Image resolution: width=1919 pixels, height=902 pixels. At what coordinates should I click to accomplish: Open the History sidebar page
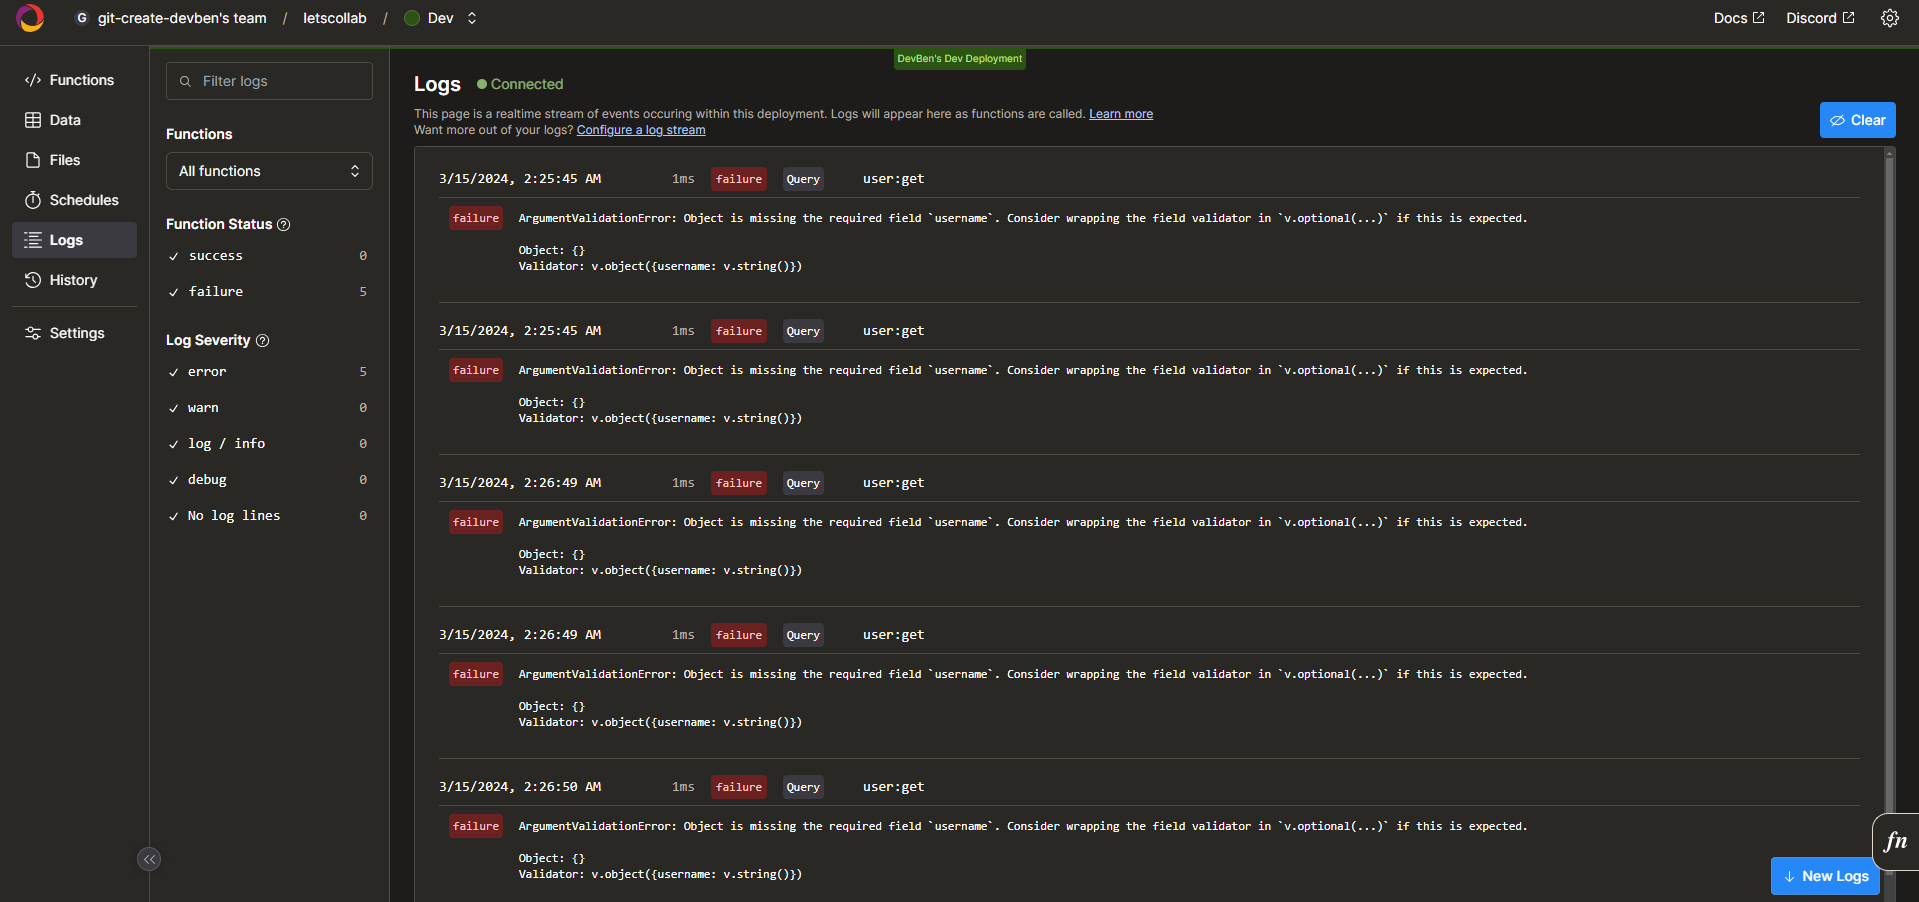[74, 280]
